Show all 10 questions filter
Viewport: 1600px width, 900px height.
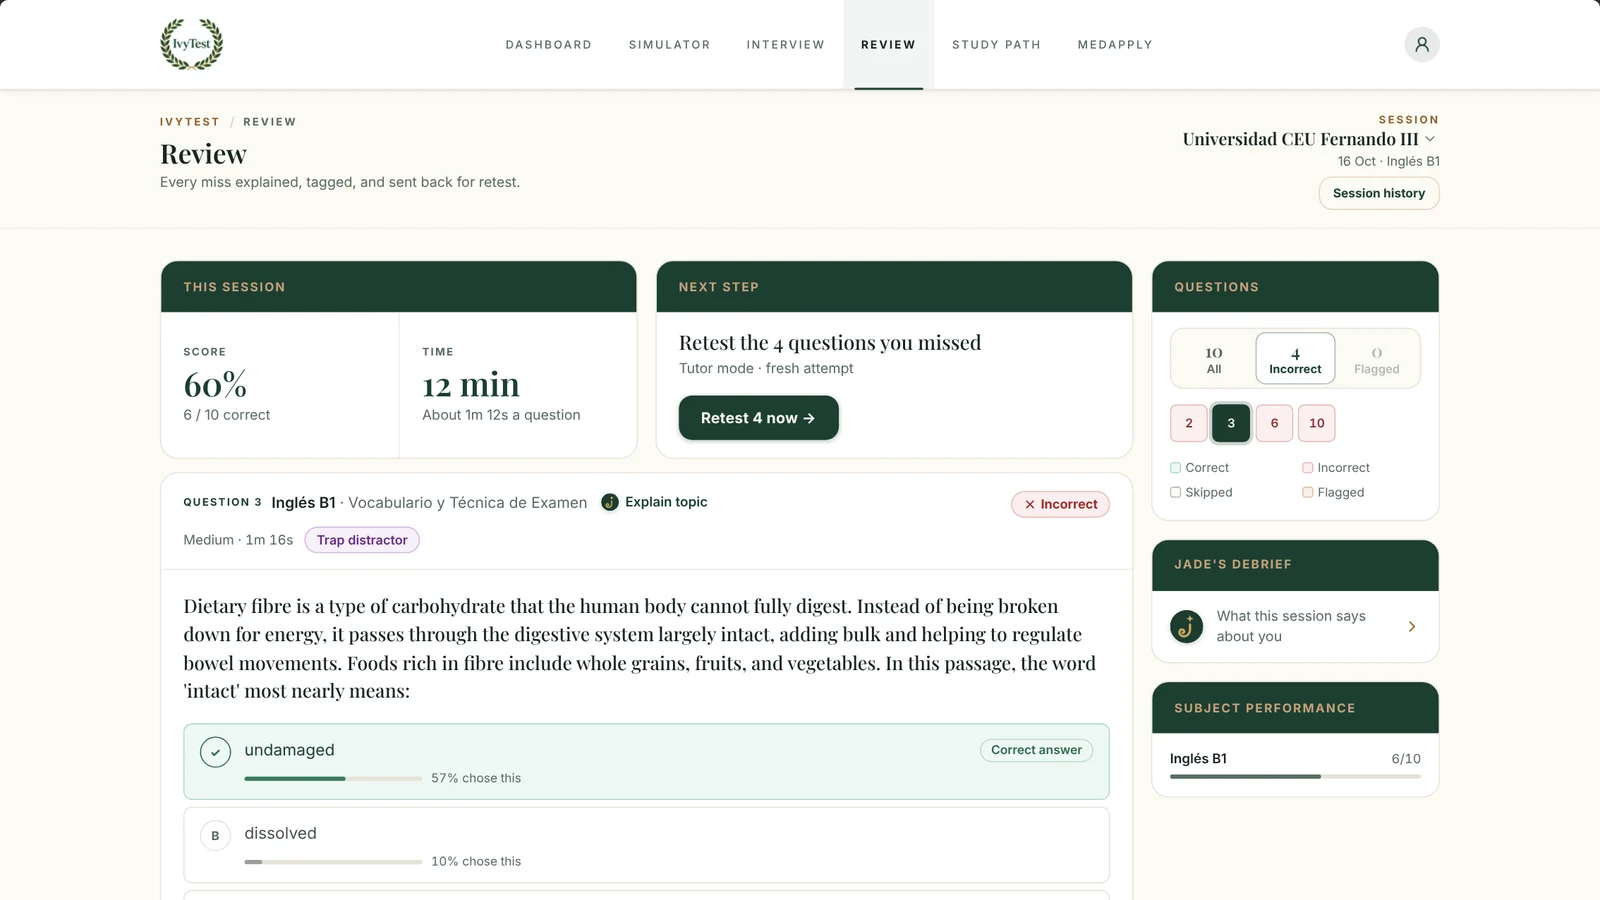1213,359
